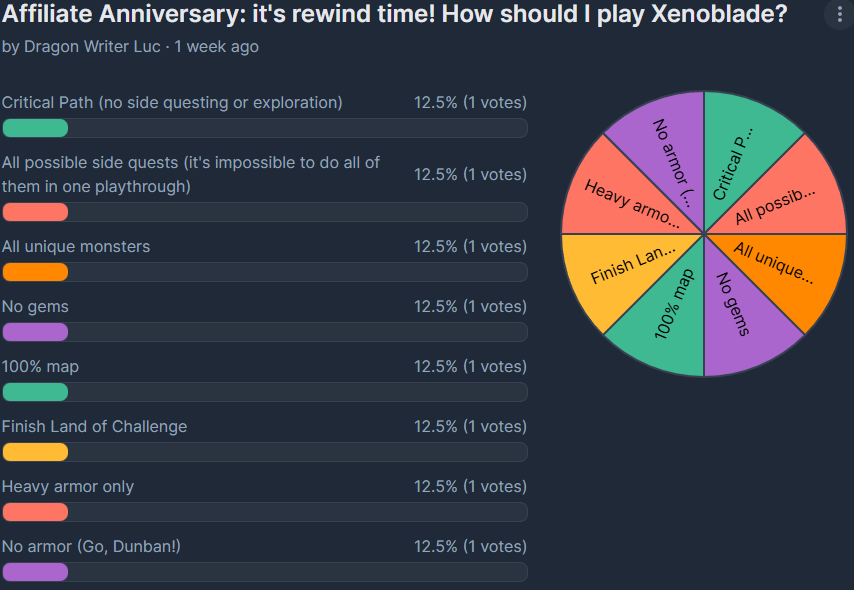Pick the No gems poll option
This screenshot has width=854, height=590.
click(x=35, y=307)
